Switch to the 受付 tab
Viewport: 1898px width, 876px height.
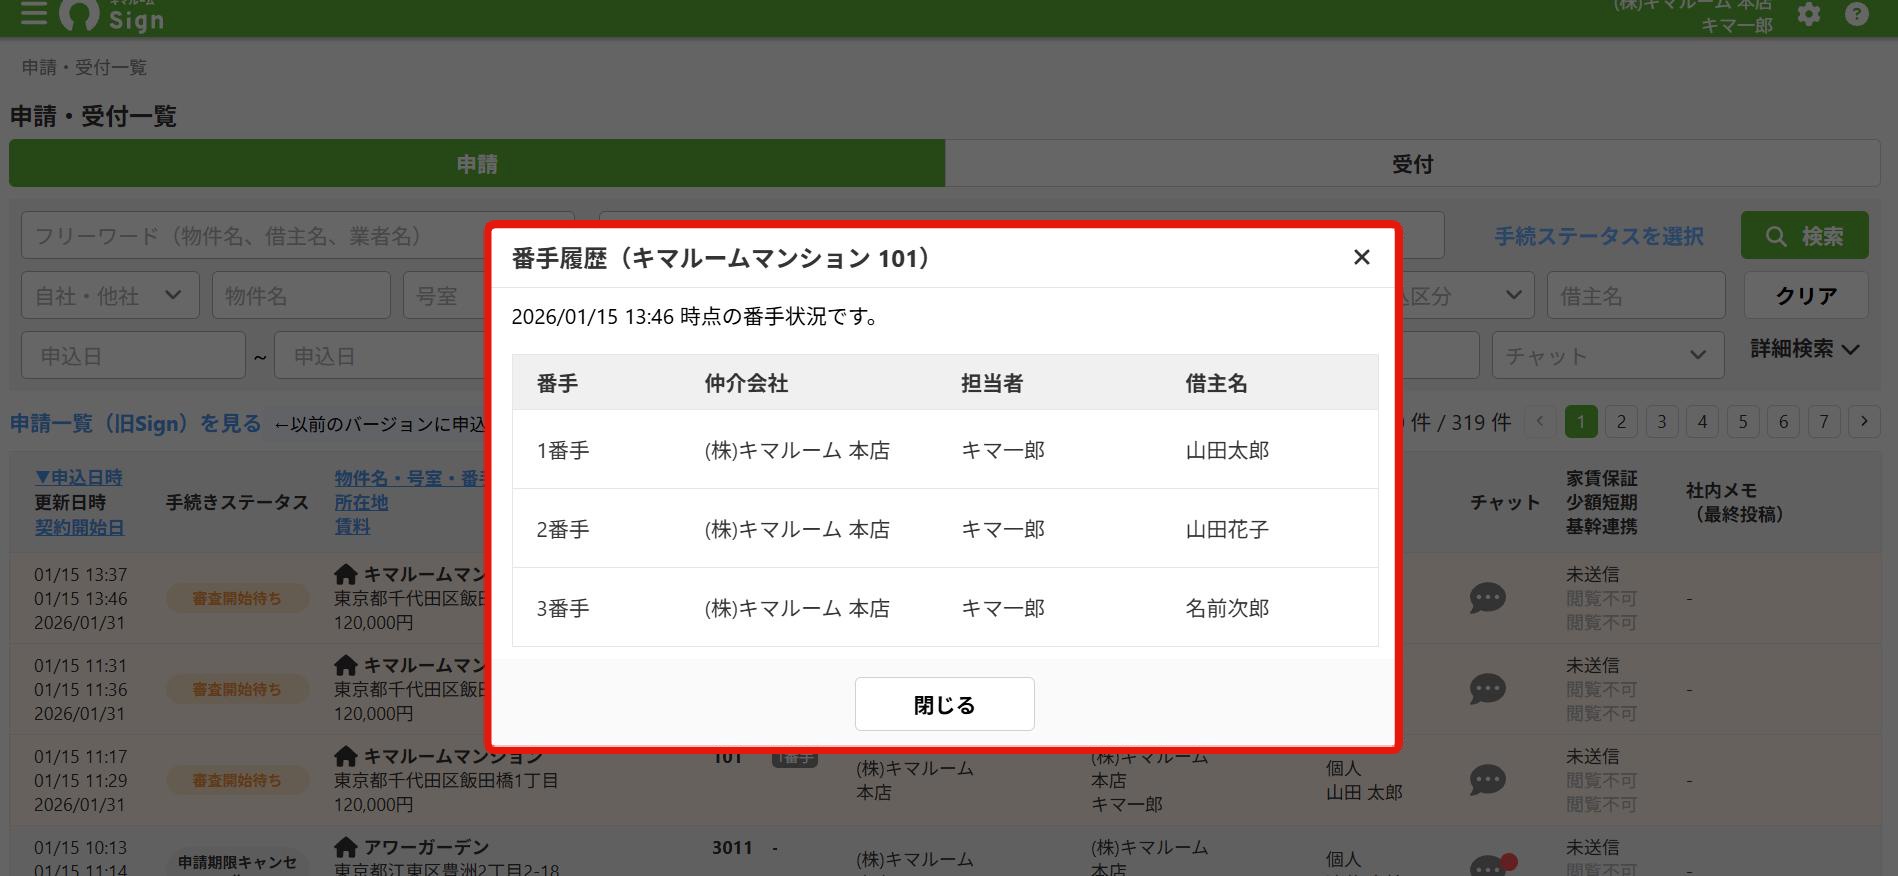(x=1412, y=163)
